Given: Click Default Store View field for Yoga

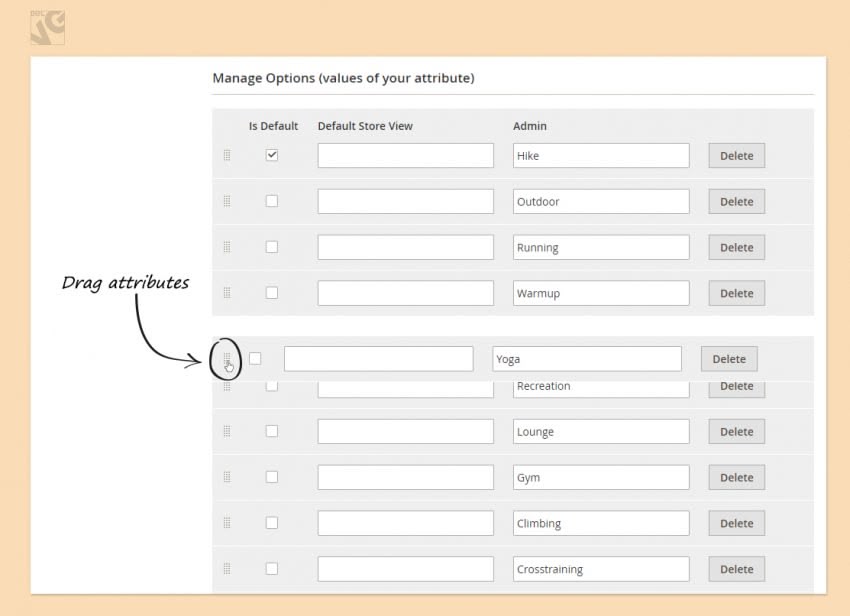Looking at the screenshot, I should click(x=378, y=359).
